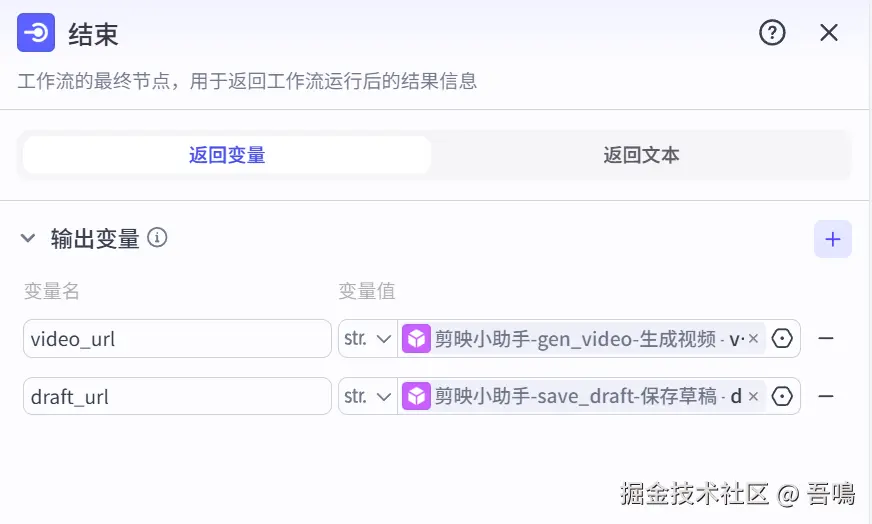Open the str type dropdown for draft_url
The height and width of the screenshot is (524, 872).
pos(368,396)
